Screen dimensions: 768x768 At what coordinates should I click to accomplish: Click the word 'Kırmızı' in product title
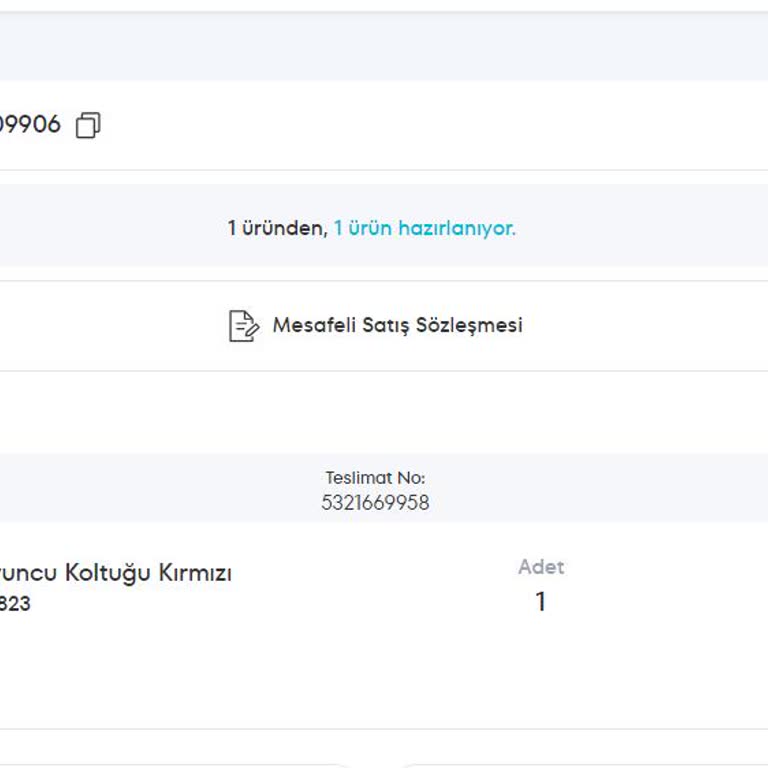point(195,573)
